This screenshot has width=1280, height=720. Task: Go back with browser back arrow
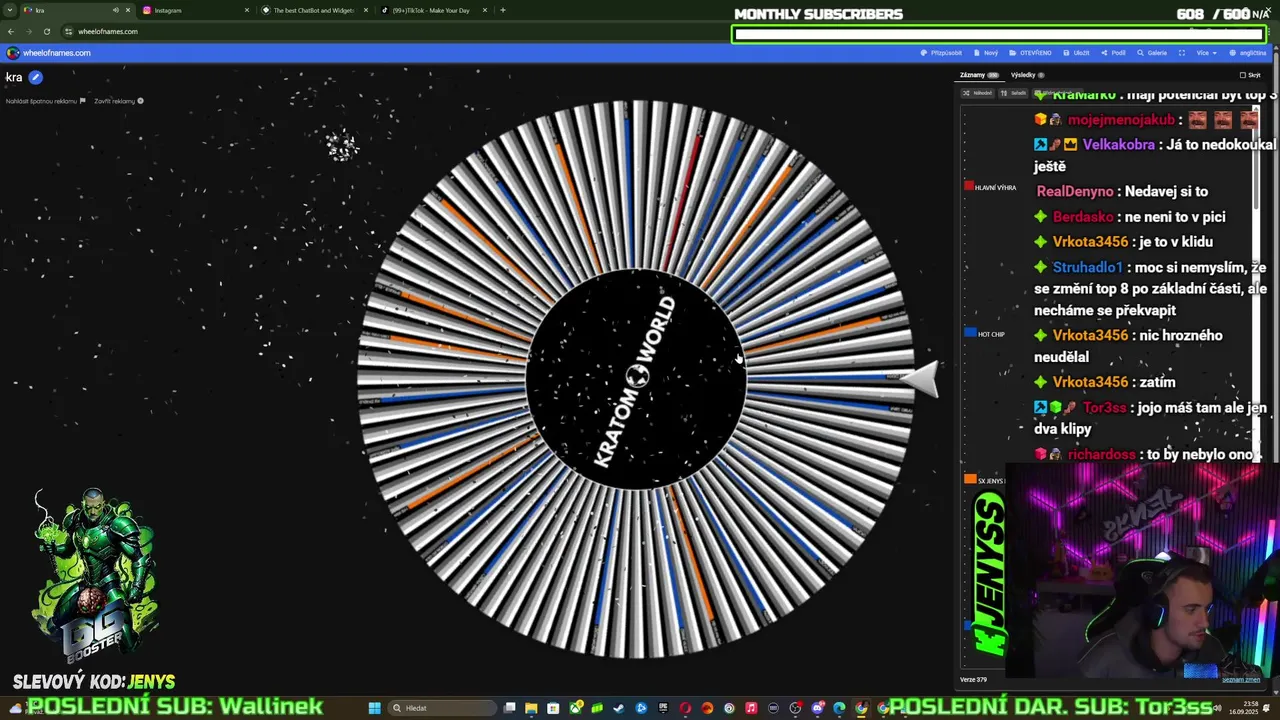[x=11, y=31]
